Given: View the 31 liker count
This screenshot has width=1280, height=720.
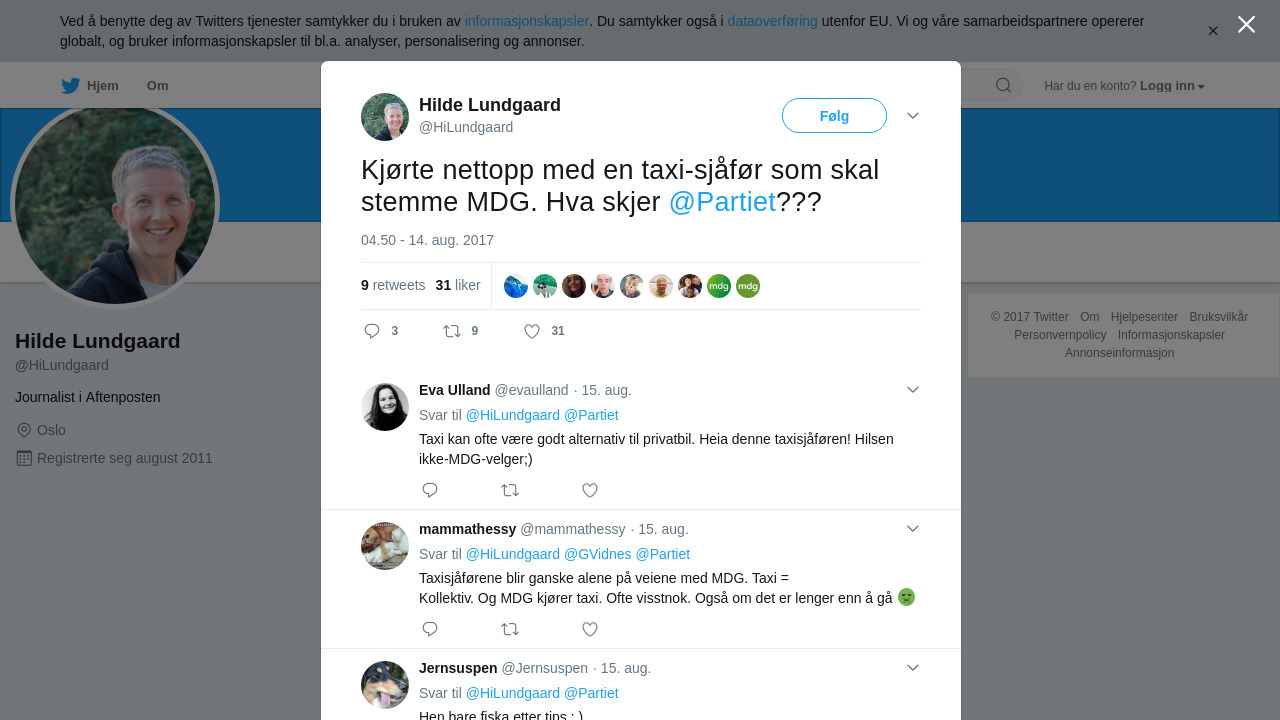Looking at the screenshot, I should point(458,285).
